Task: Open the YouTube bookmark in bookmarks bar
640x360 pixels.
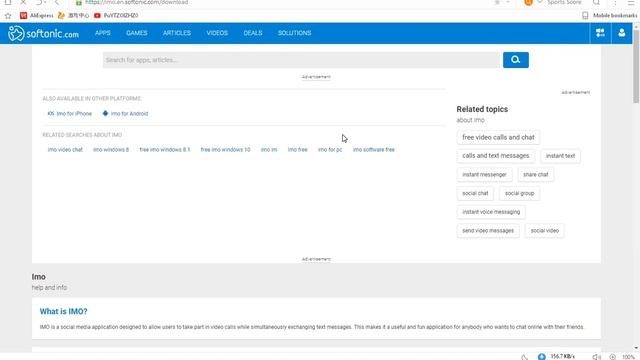Action: 116,16
